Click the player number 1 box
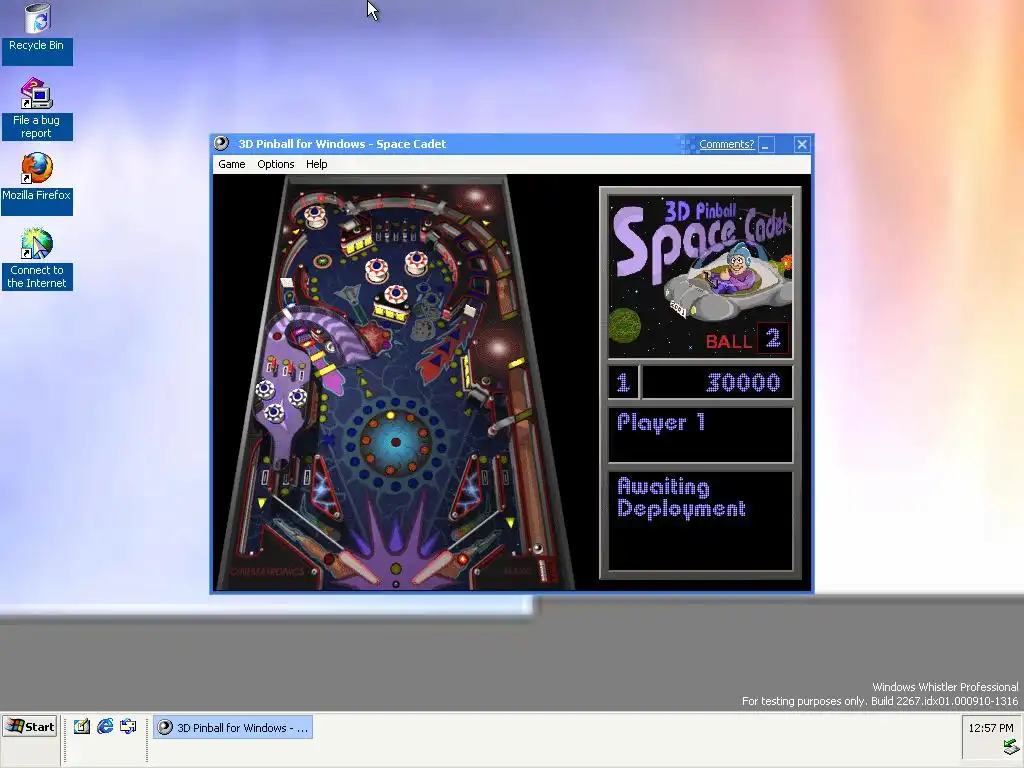 coord(623,382)
